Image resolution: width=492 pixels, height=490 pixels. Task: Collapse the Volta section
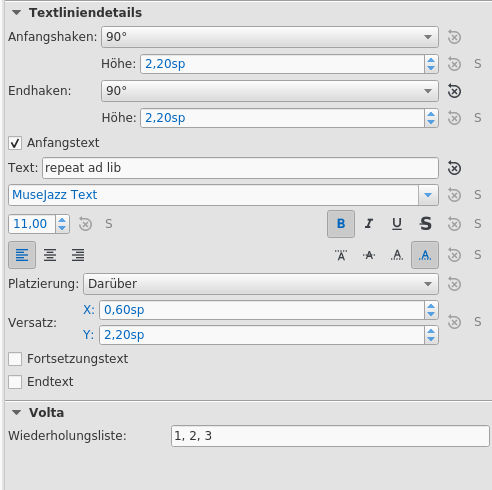click(16, 413)
